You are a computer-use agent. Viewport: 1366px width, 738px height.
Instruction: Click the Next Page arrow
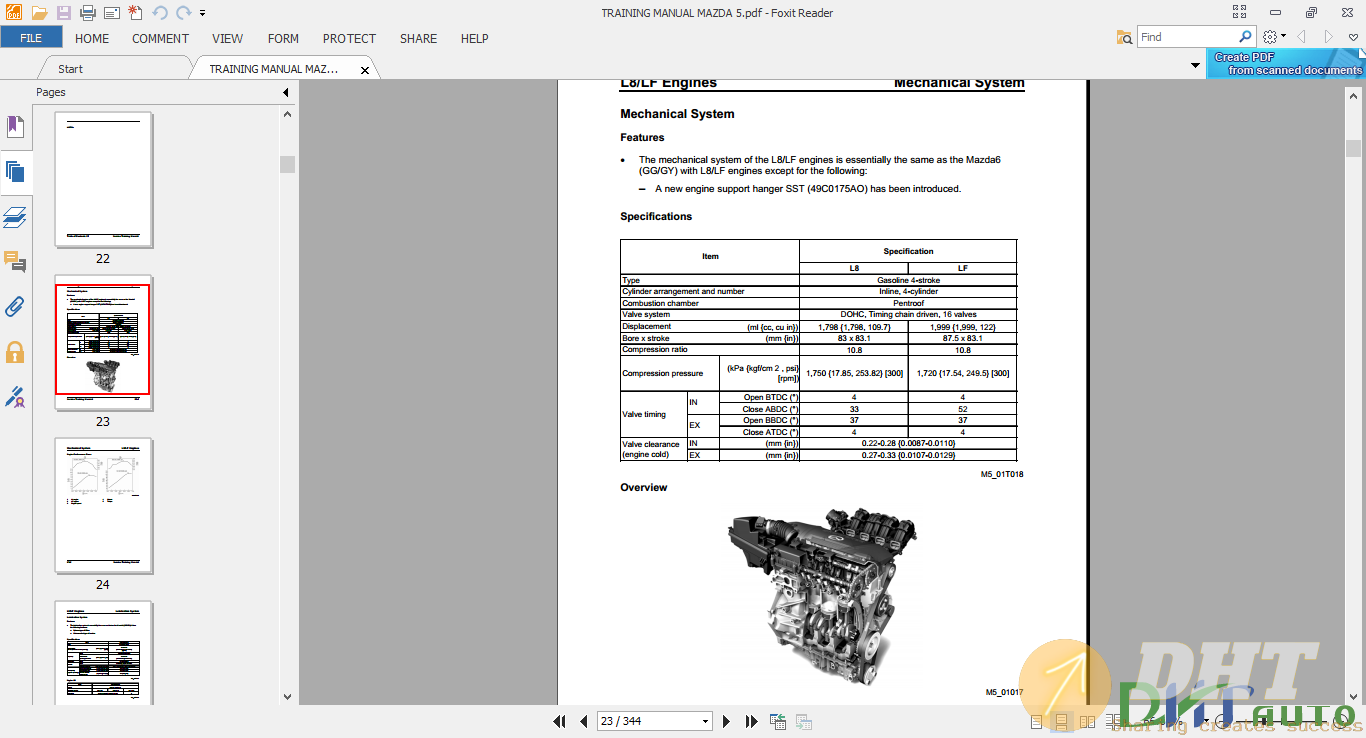pos(727,721)
